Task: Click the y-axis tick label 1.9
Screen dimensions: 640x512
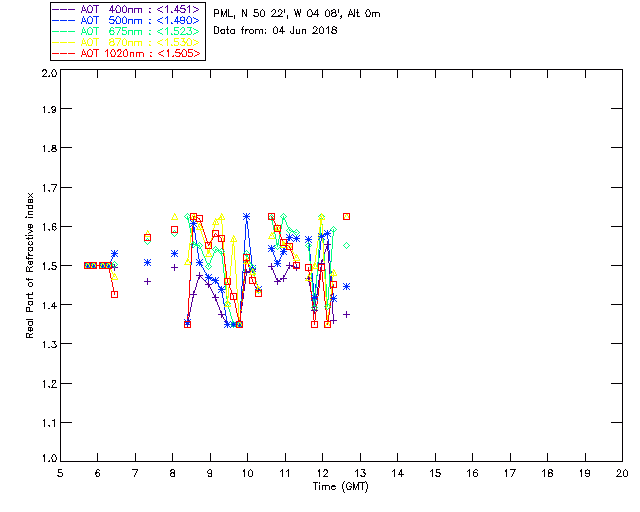Action: [x=49, y=109]
